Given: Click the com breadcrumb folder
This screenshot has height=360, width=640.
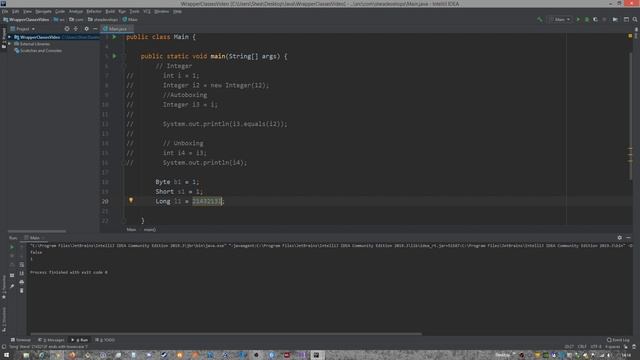Looking at the screenshot, I should (x=77, y=20).
